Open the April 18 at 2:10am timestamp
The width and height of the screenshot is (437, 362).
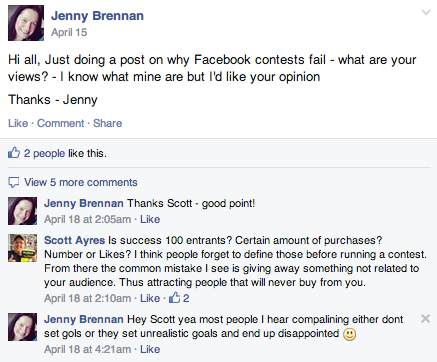tap(87, 298)
